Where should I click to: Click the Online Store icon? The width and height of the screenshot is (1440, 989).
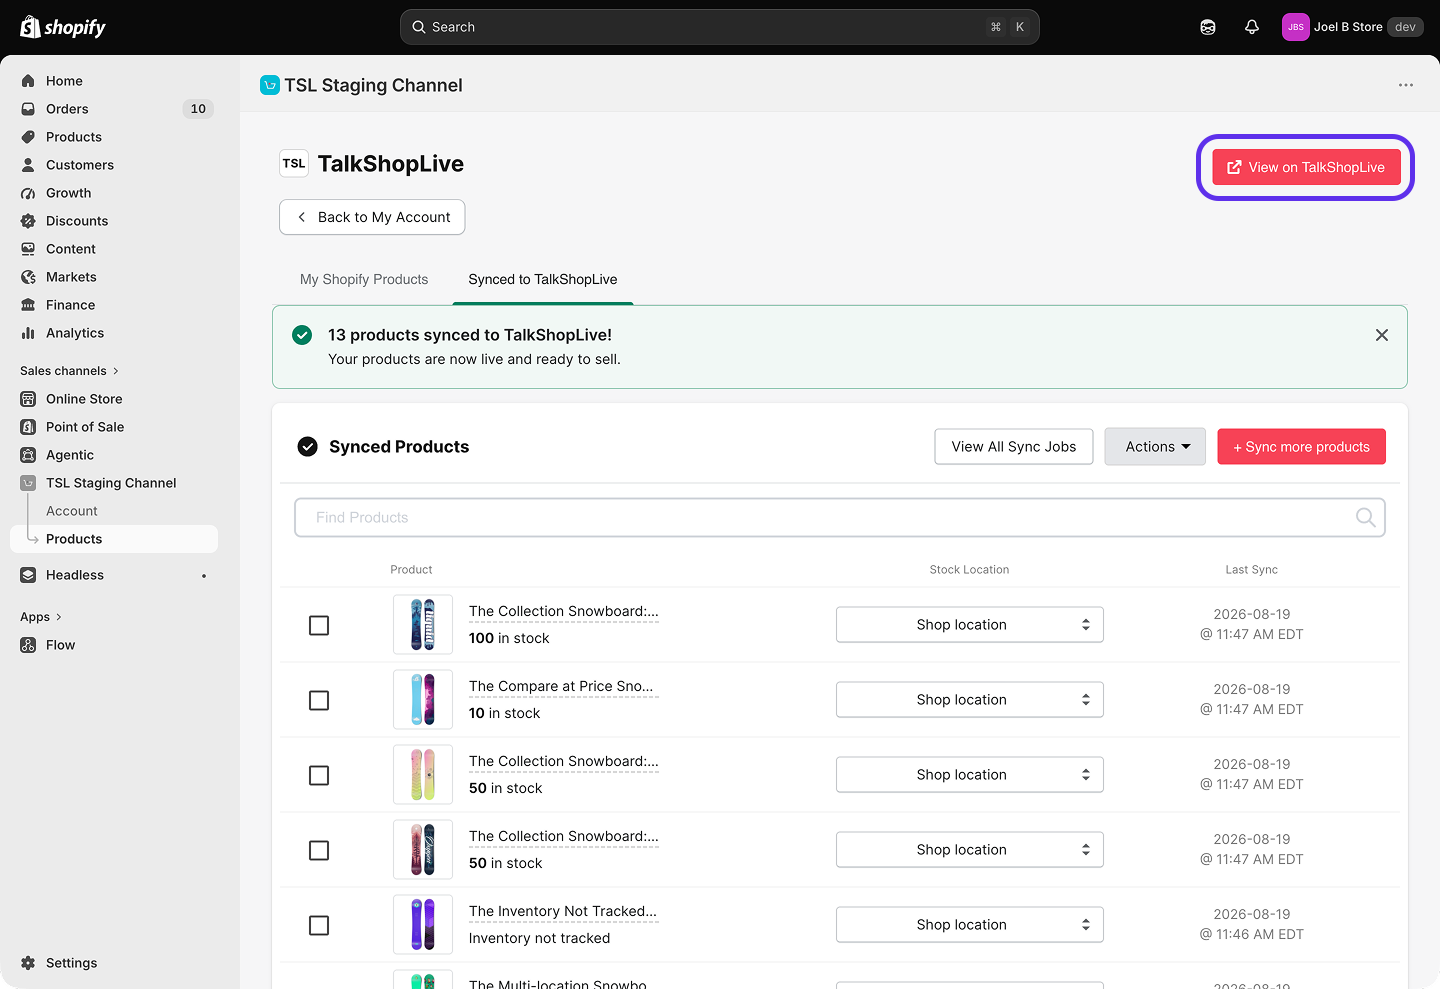[x=28, y=399]
